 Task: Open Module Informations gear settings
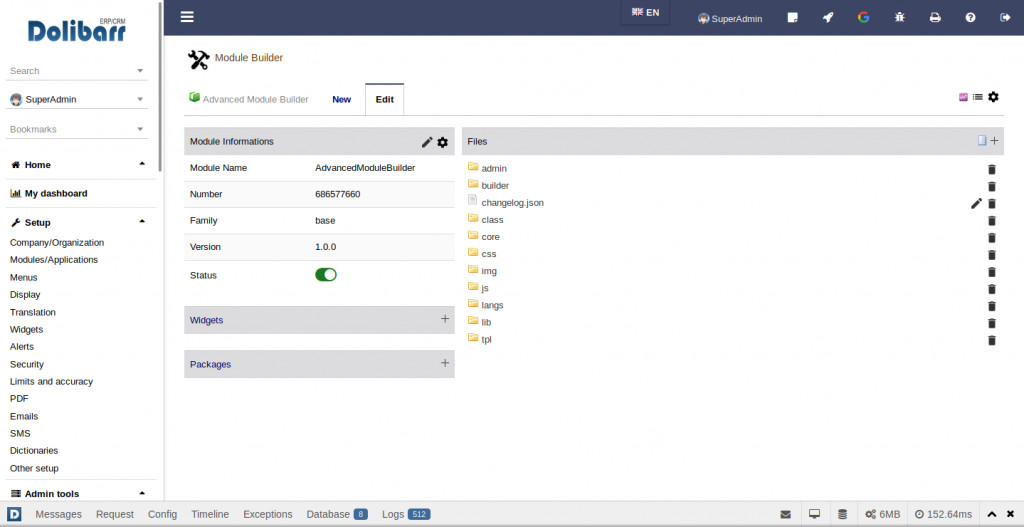pos(443,142)
